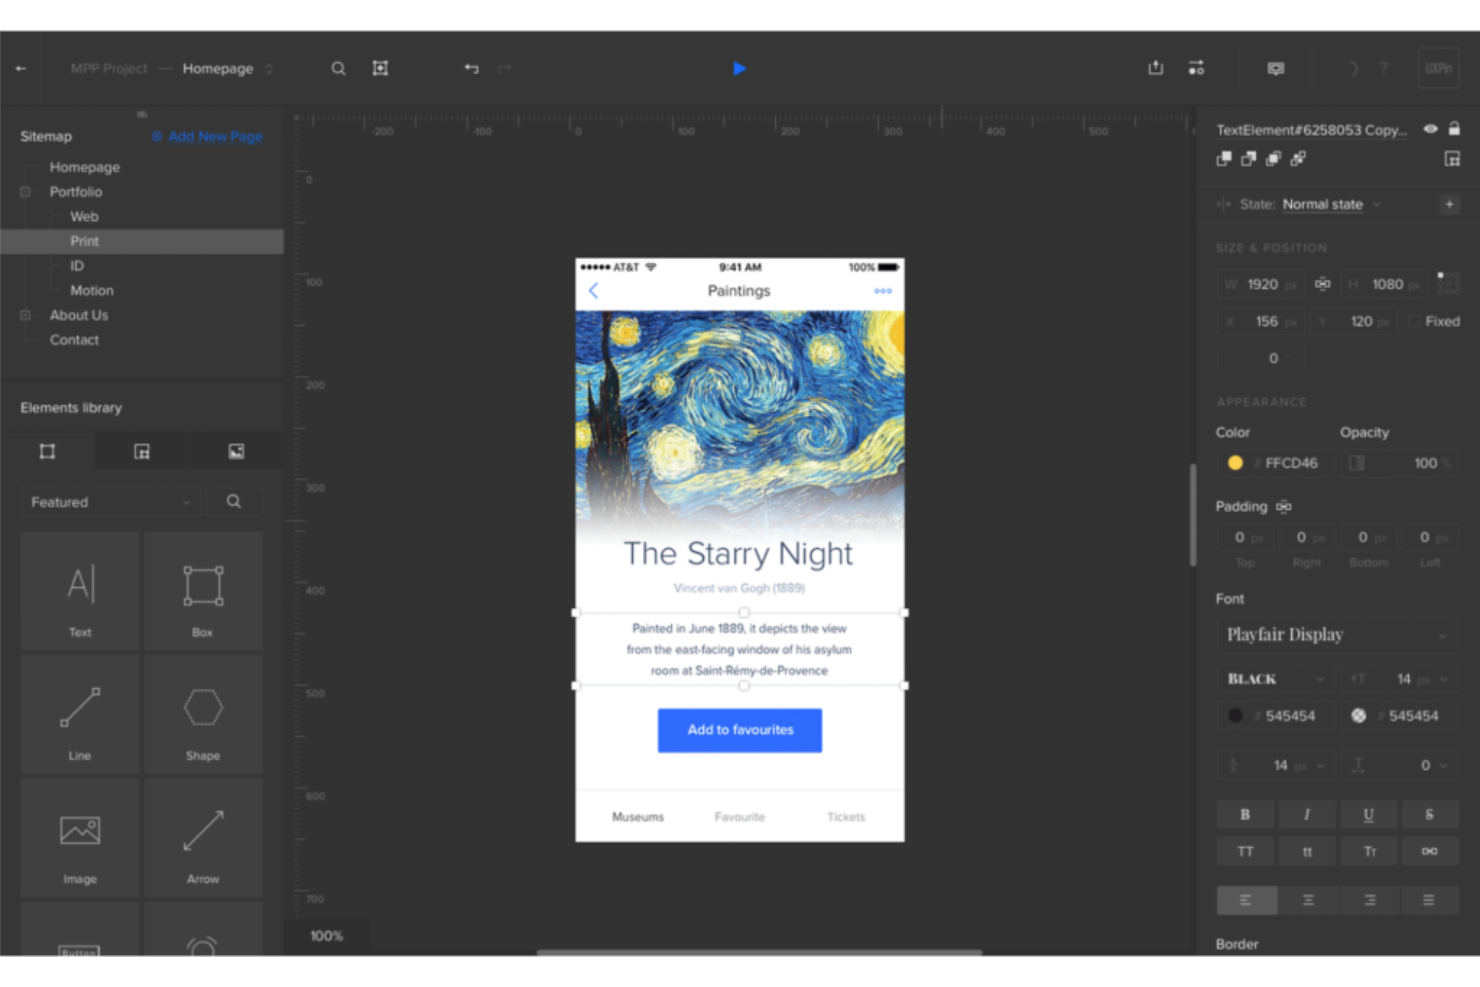The height and width of the screenshot is (987, 1480).
Task: Click the UXPin logo button
Action: [x=1438, y=69]
